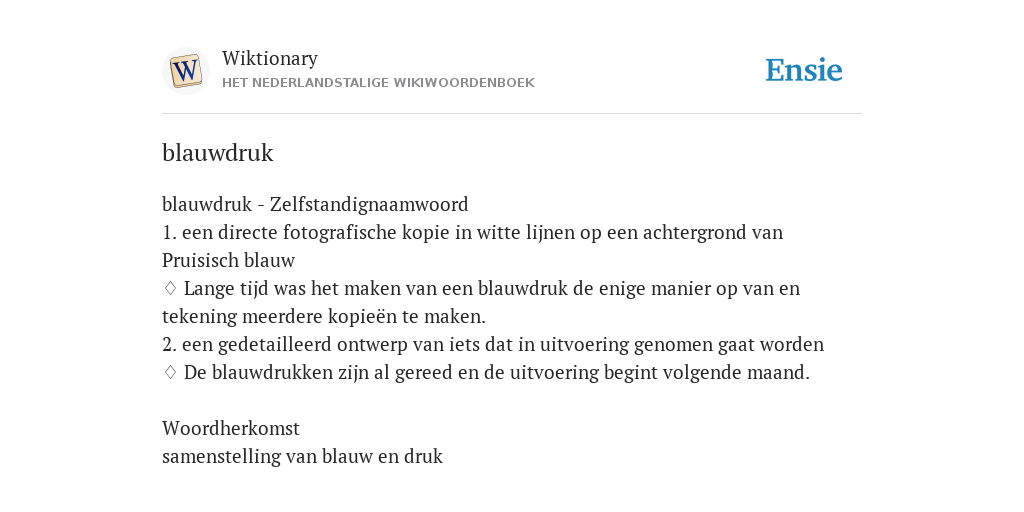Click the horizontal divider below the header
1024x512 pixels.
click(x=512, y=114)
